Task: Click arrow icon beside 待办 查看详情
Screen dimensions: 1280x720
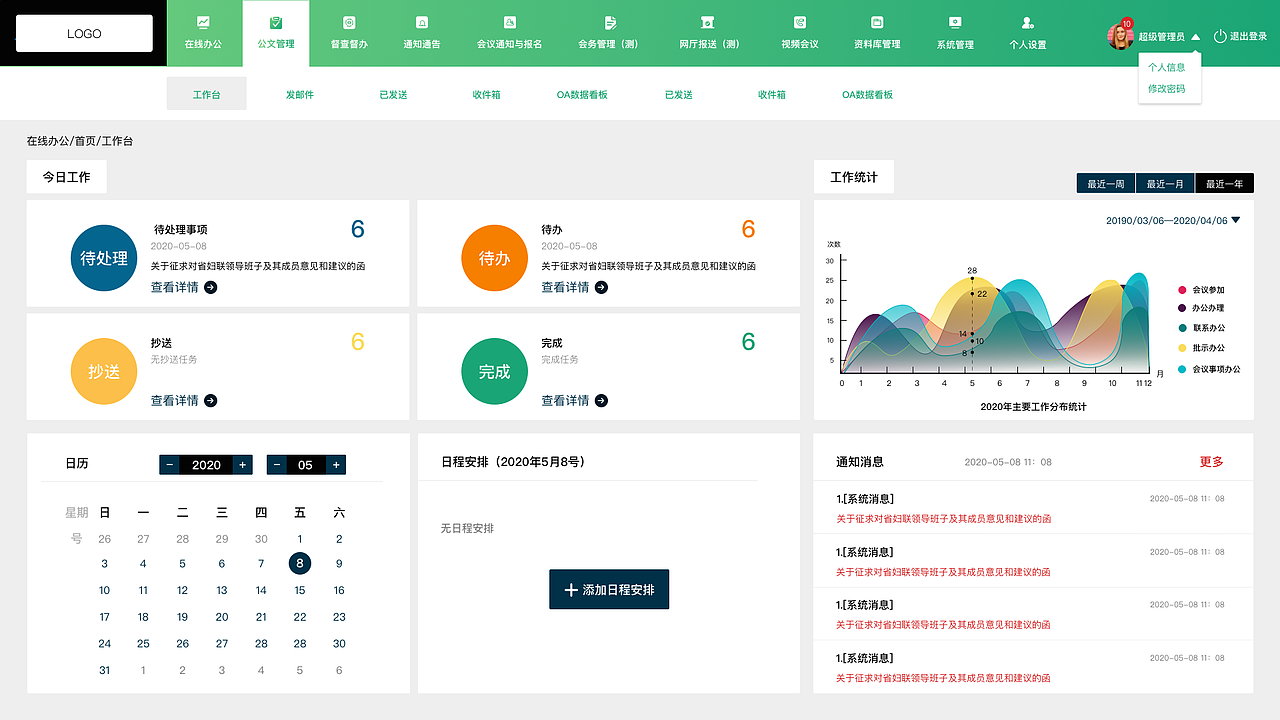Action: (x=601, y=287)
